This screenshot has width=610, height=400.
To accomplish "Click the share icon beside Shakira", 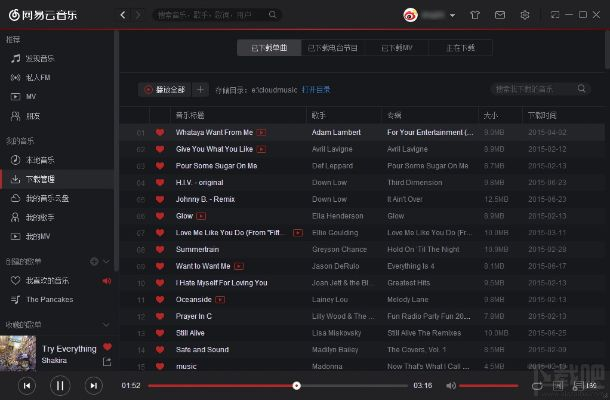I will click(x=107, y=362).
